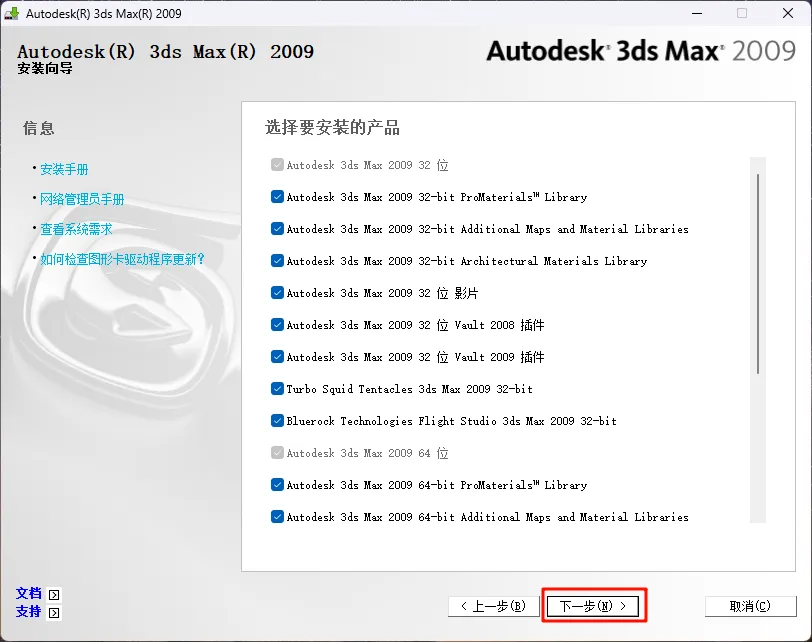Click the disabled 3ds Max 2009 32 位 checkbox
The image size is (812, 642).
pos(277,165)
